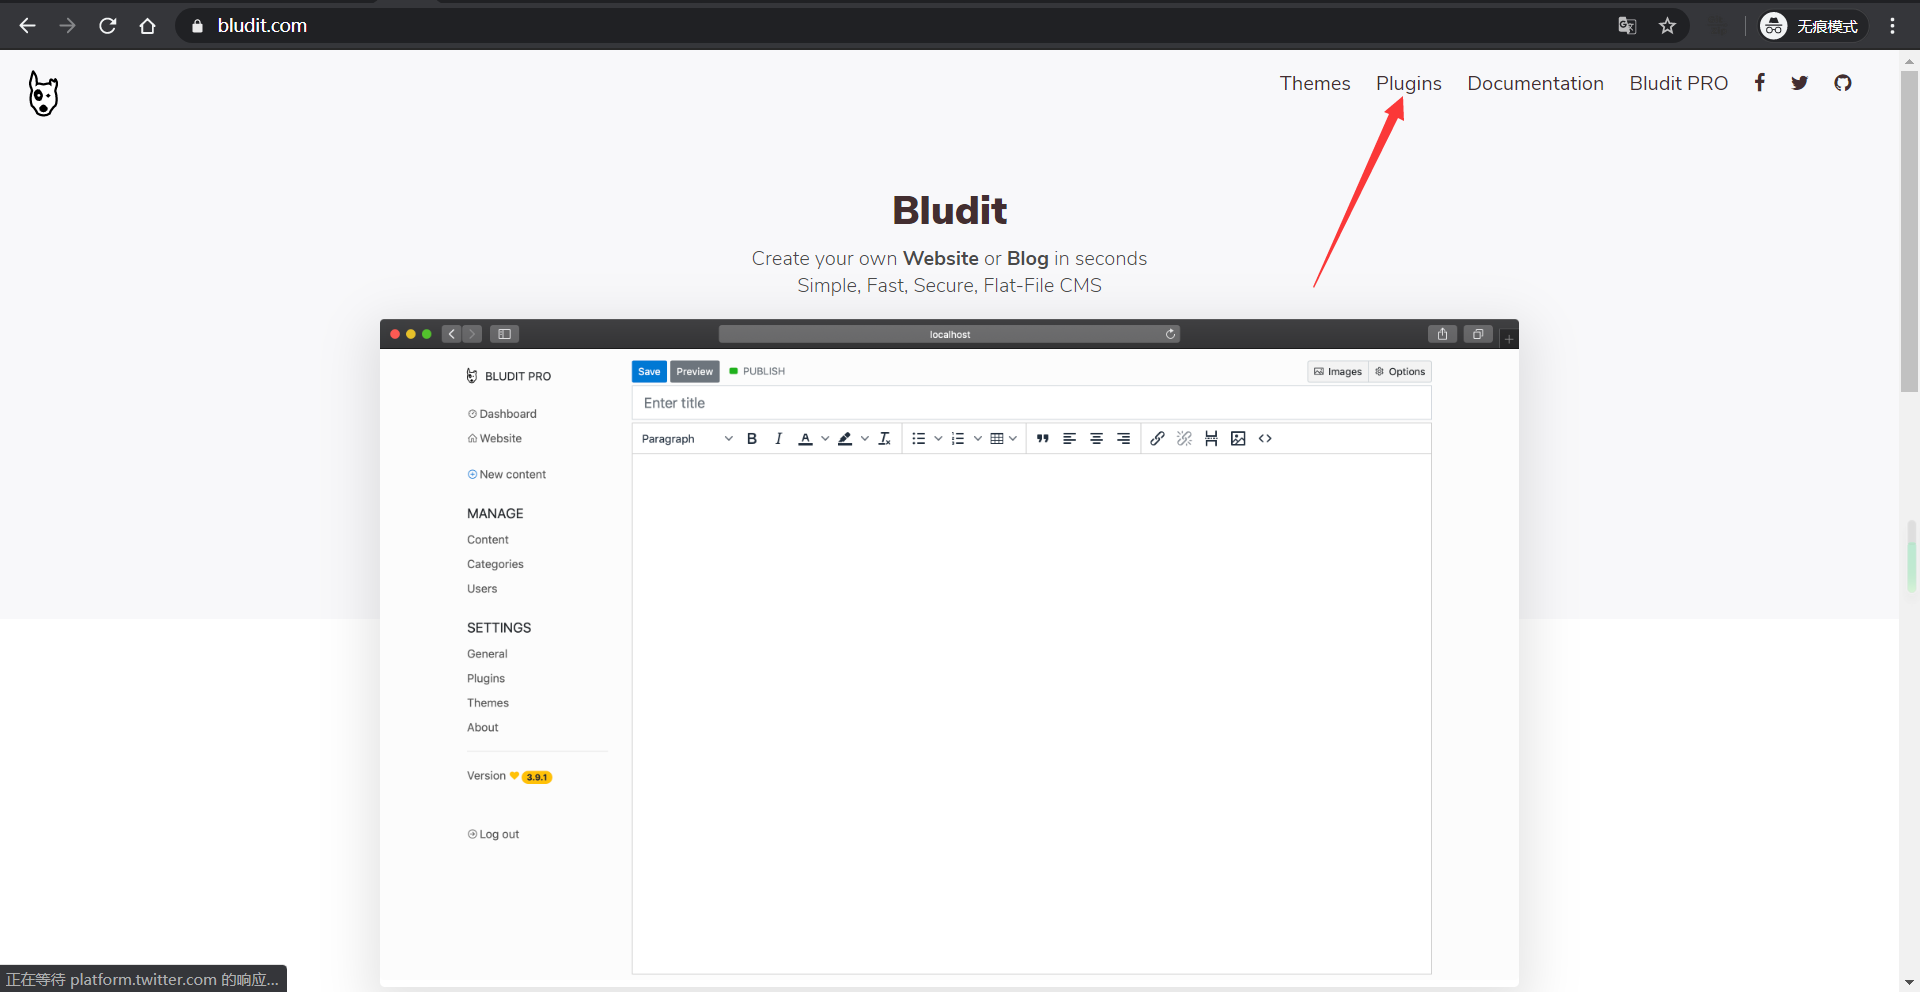Expand the highlight color dropdown arrow

[865, 439]
